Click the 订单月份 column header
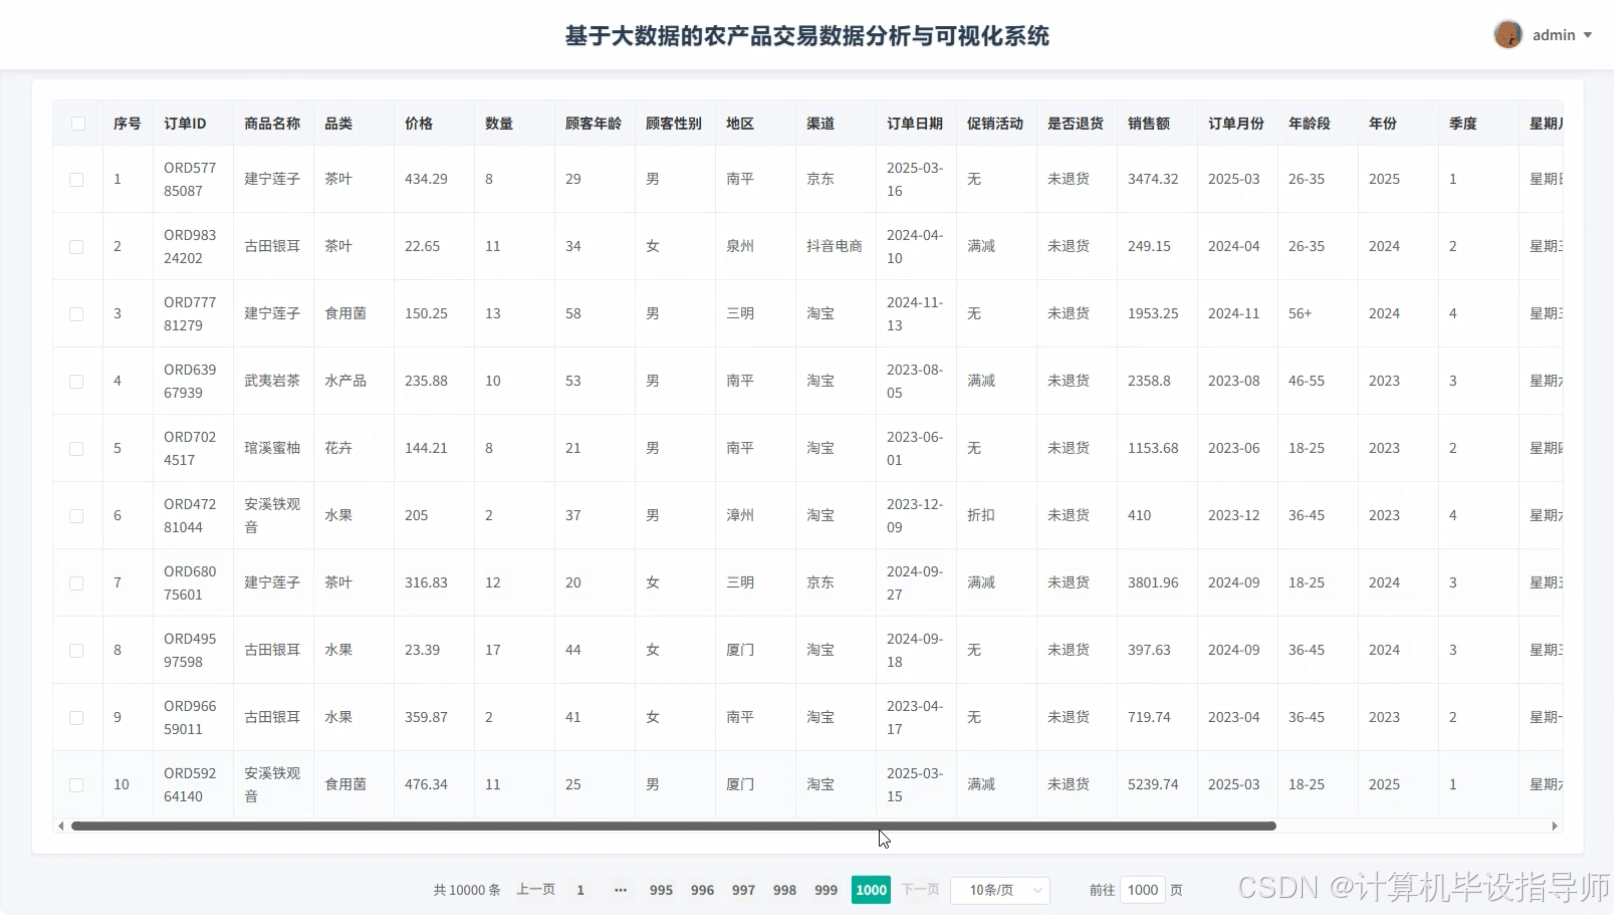The height and width of the screenshot is (915, 1614). click(x=1236, y=123)
